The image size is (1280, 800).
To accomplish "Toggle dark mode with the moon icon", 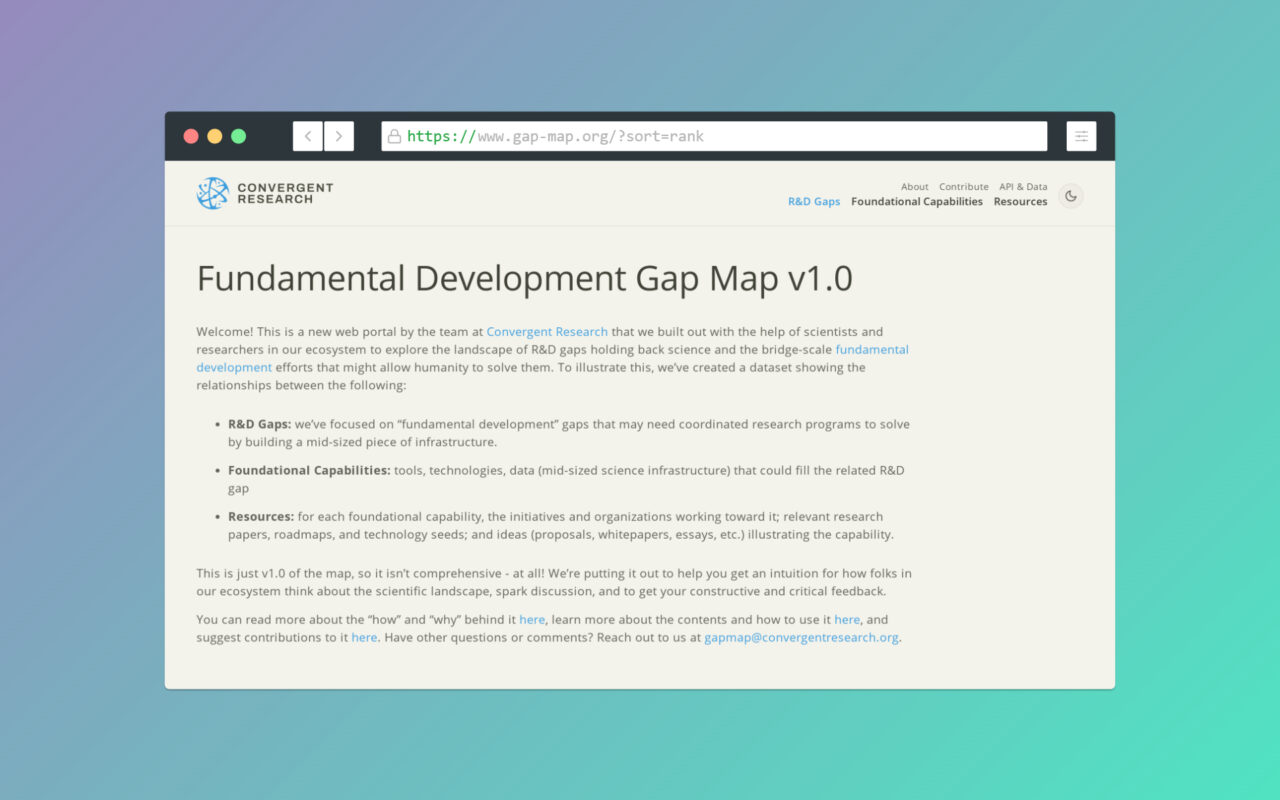I will coord(1070,196).
